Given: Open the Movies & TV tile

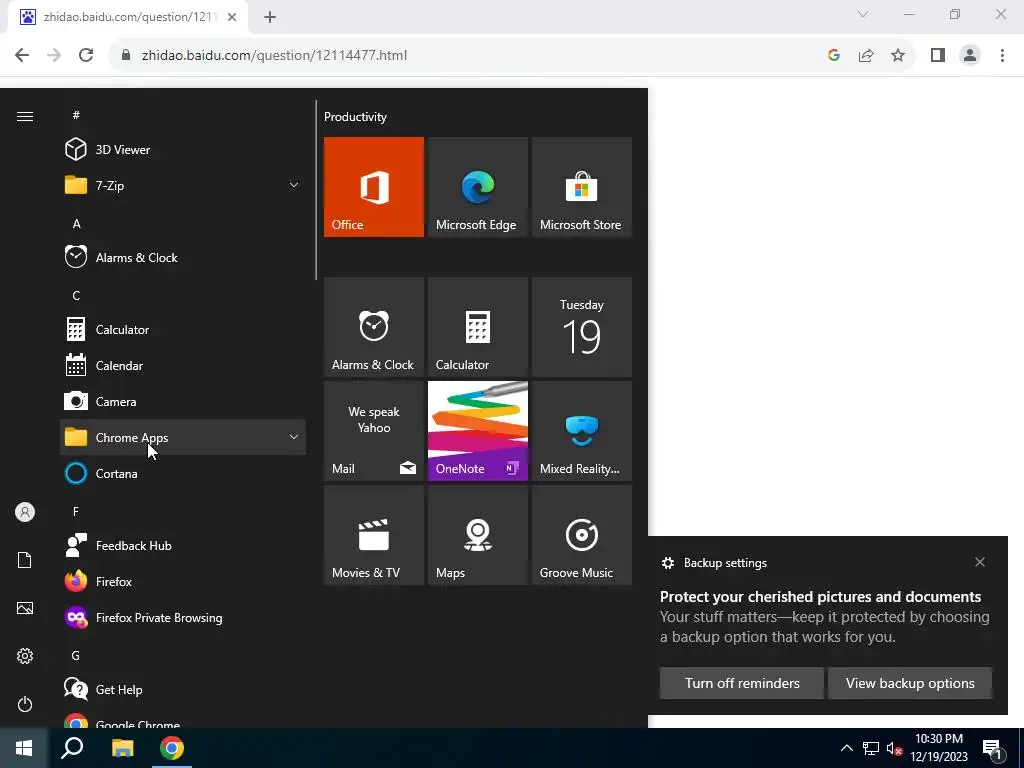Looking at the screenshot, I should [374, 535].
